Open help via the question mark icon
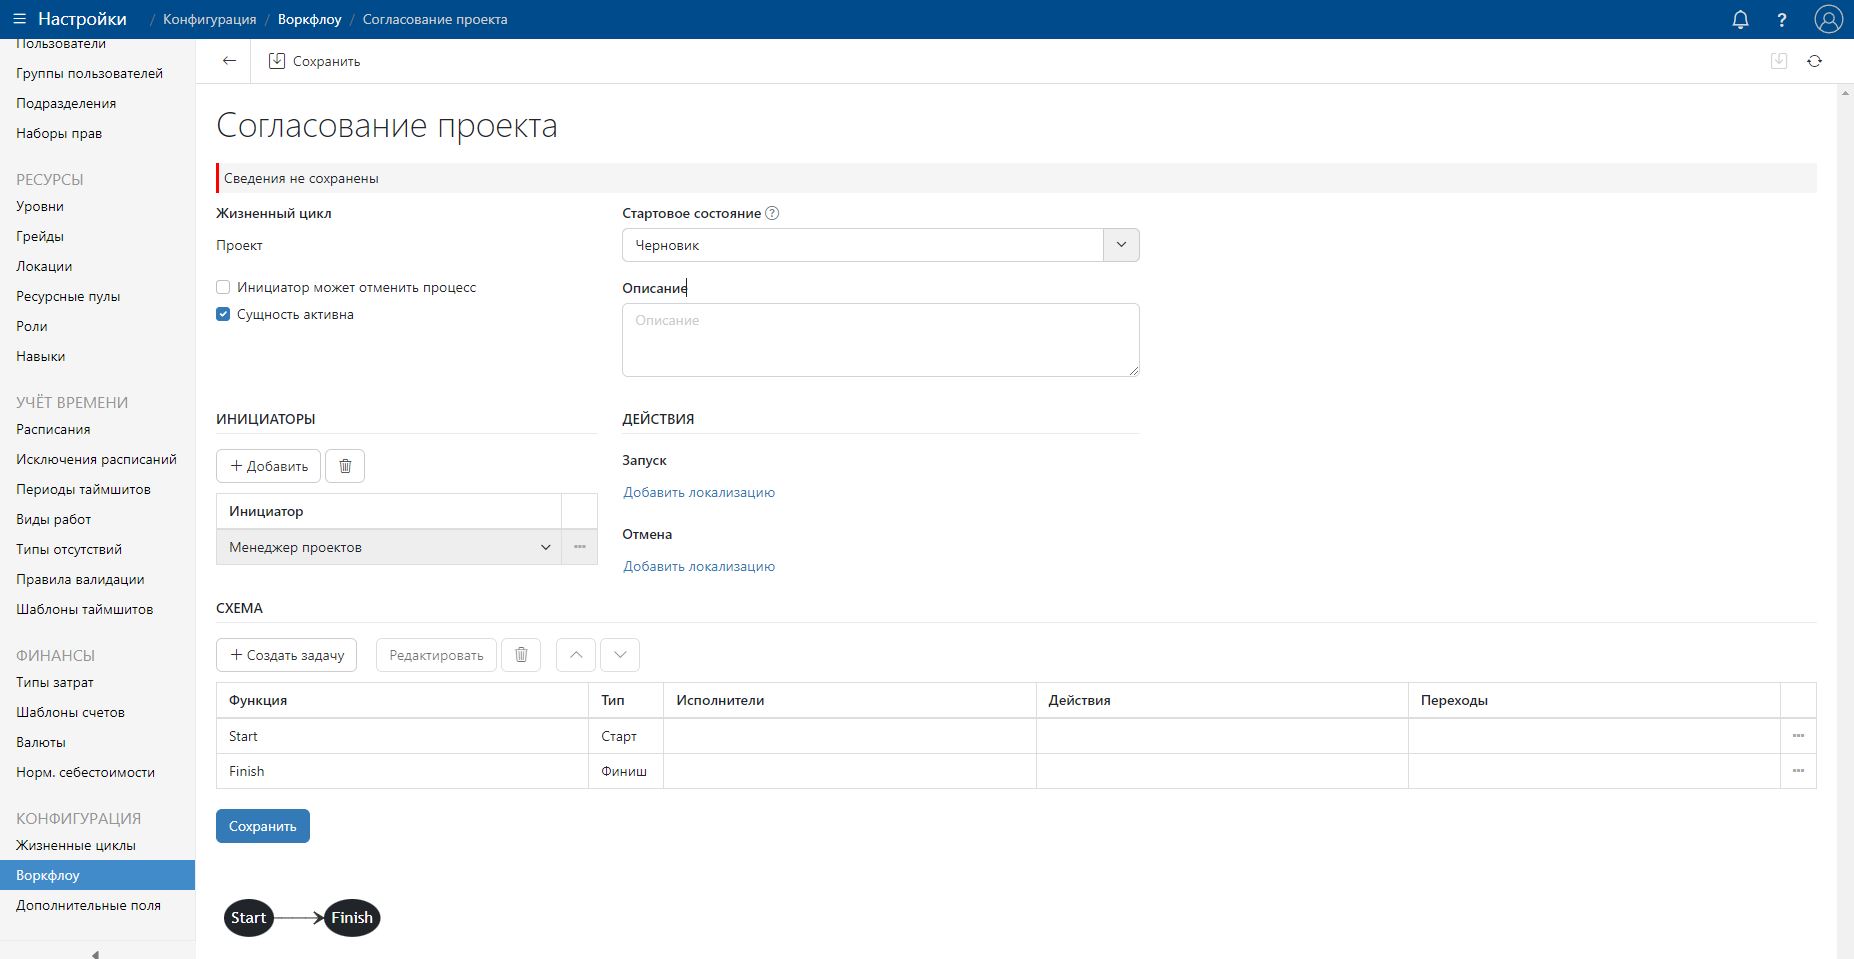 point(1782,19)
